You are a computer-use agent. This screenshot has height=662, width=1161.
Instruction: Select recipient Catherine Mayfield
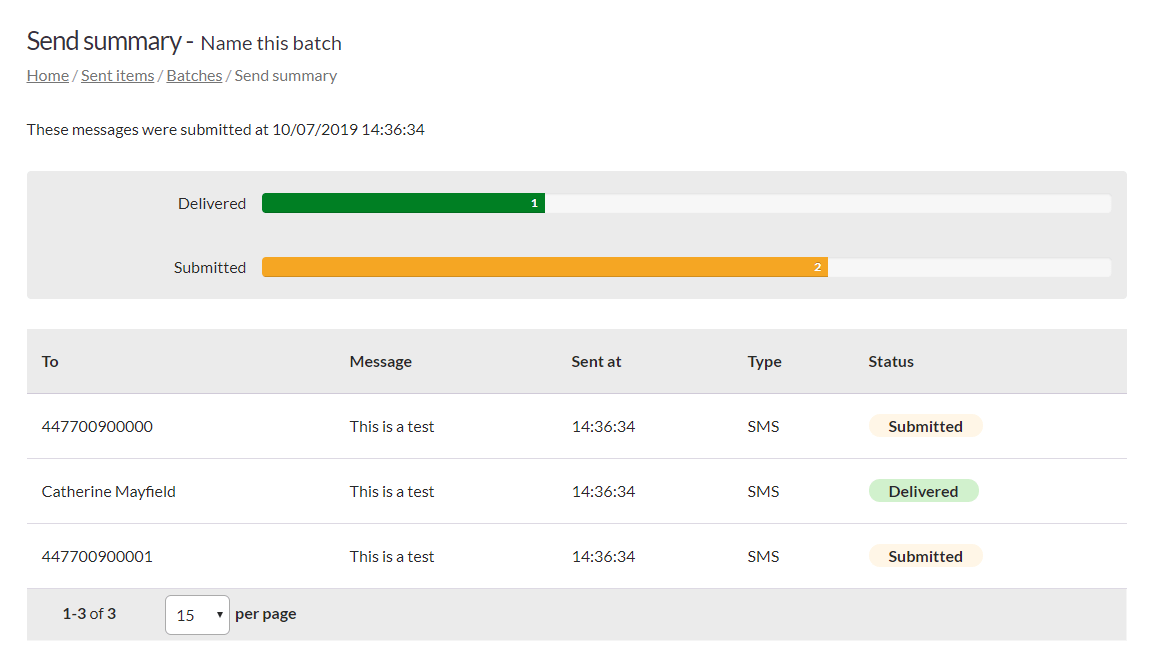(x=108, y=490)
